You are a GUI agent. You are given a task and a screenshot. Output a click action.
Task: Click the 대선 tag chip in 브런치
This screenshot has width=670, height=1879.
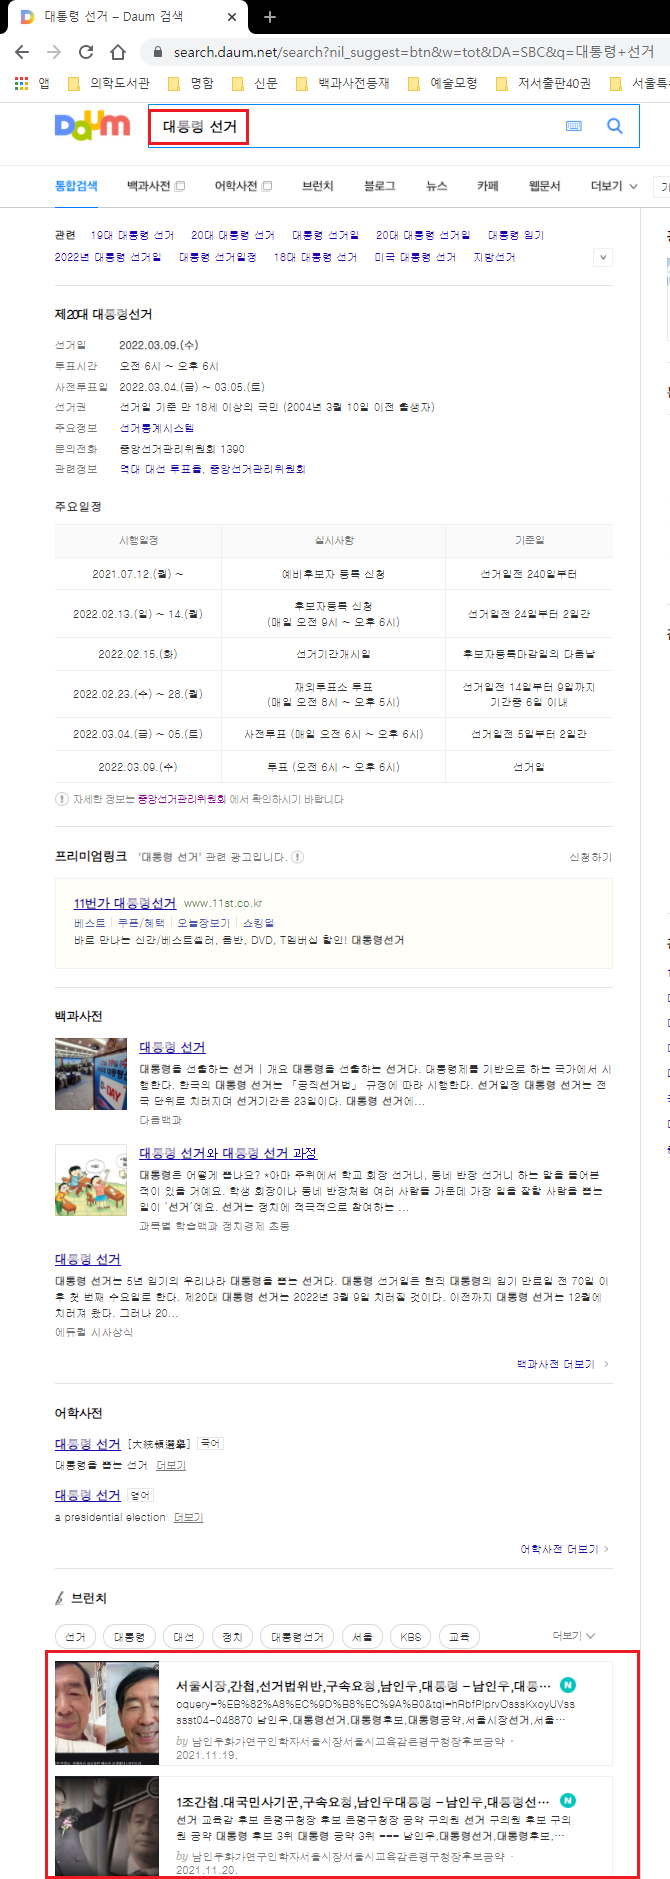(184, 1637)
